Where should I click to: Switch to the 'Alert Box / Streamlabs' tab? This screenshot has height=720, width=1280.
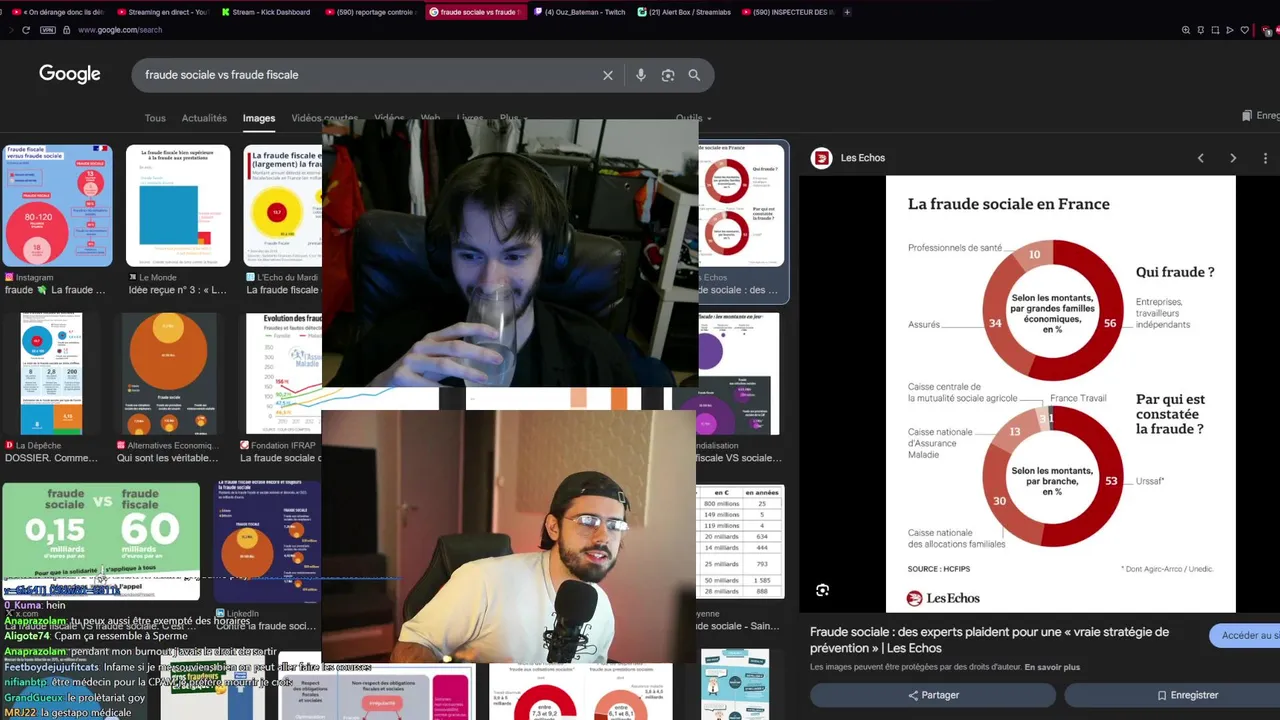[x=684, y=12]
